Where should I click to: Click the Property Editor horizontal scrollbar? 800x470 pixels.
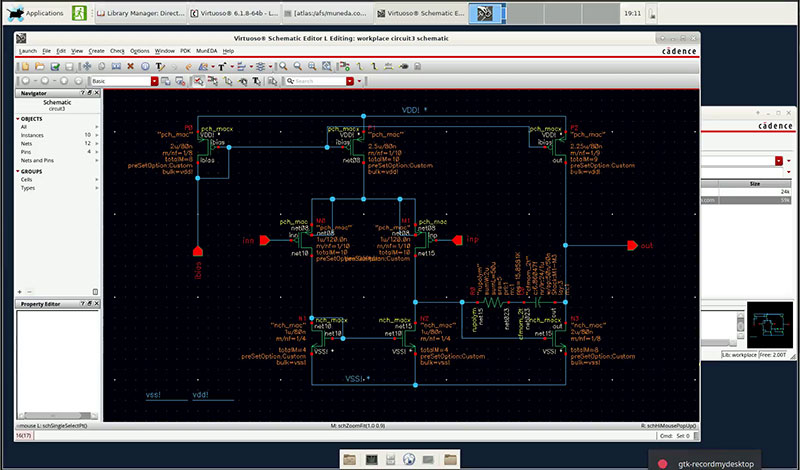coord(58,415)
